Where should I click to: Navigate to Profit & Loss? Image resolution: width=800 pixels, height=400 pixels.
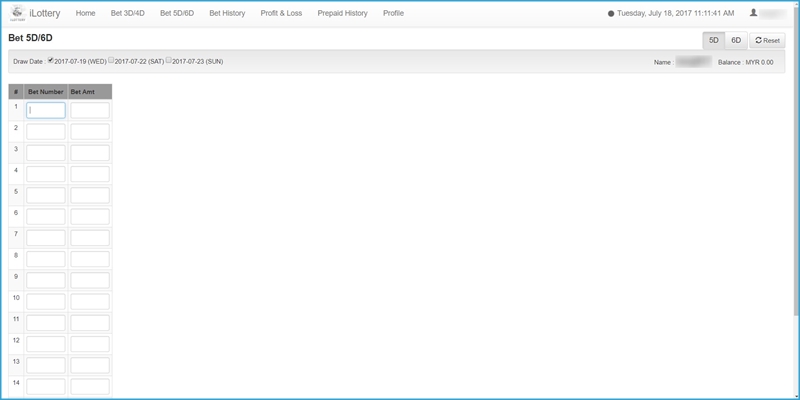[281, 14]
